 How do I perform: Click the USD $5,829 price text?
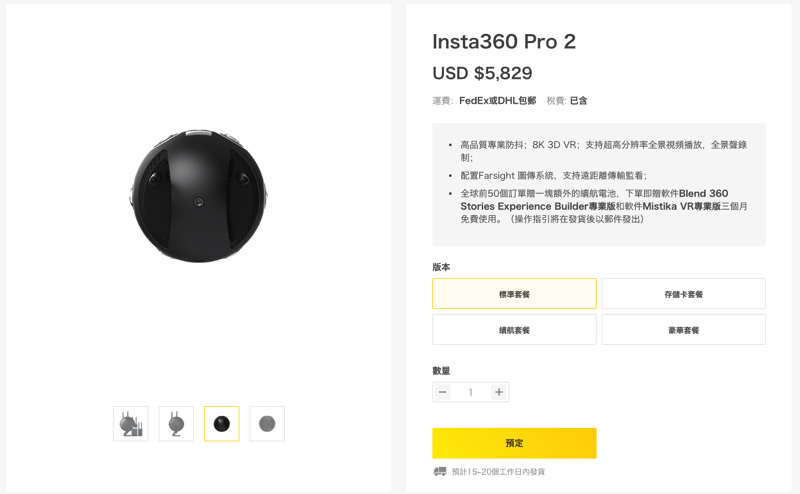tap(482, 73)
